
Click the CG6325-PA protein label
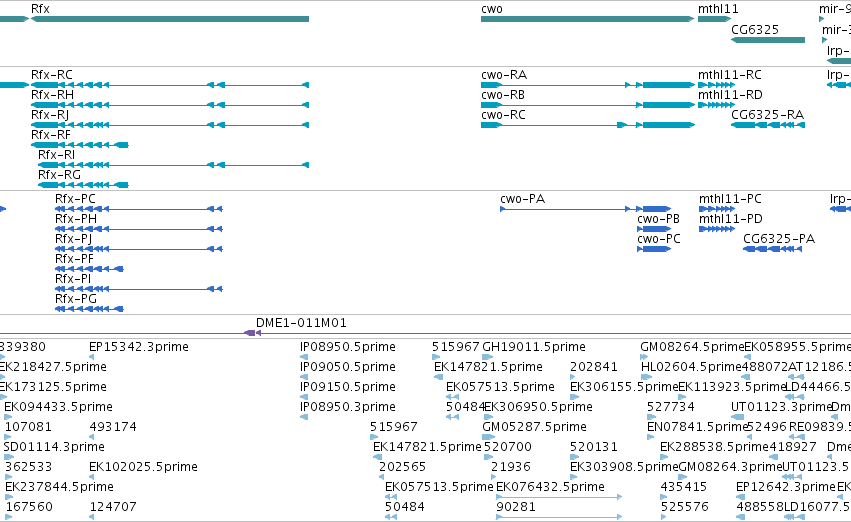click(x=779, y=239)
